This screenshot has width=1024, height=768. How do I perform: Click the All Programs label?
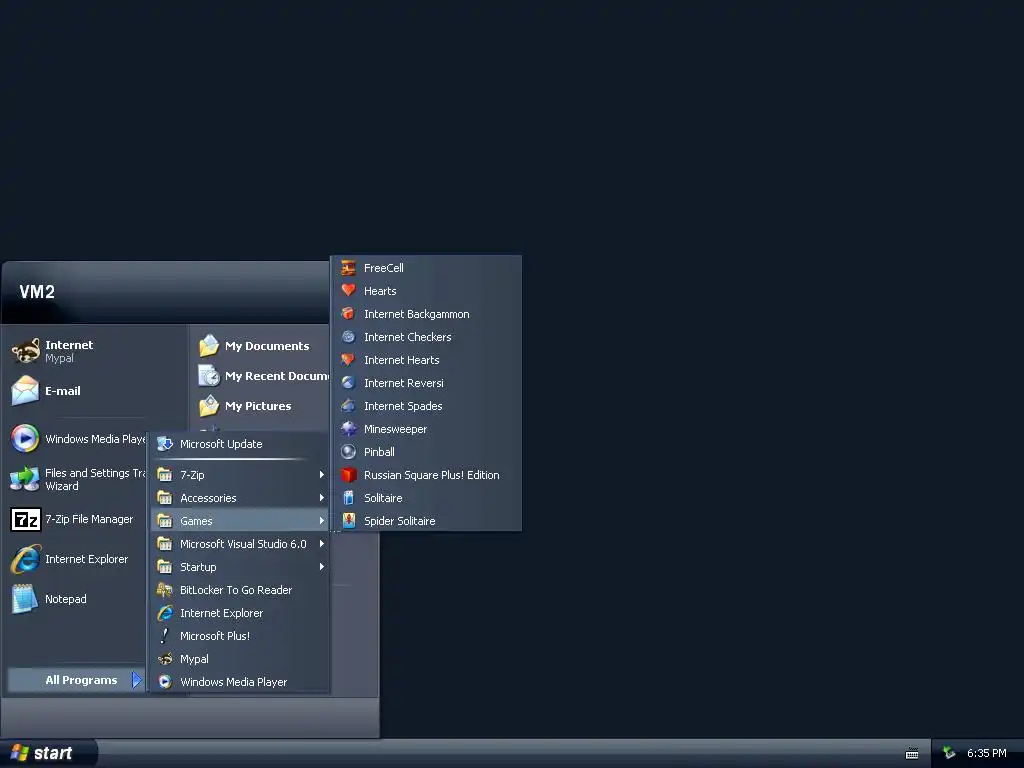click(x=81, y=680)
